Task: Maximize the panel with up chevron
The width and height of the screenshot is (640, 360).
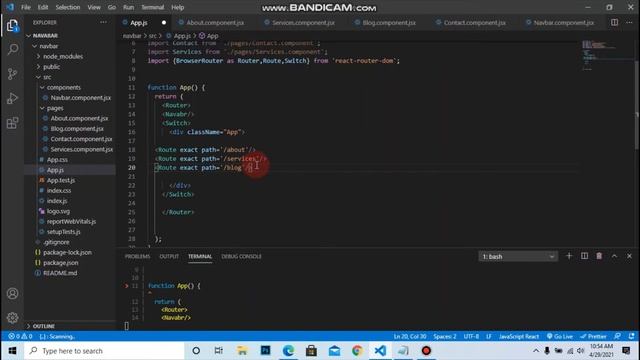Action: 614,256
